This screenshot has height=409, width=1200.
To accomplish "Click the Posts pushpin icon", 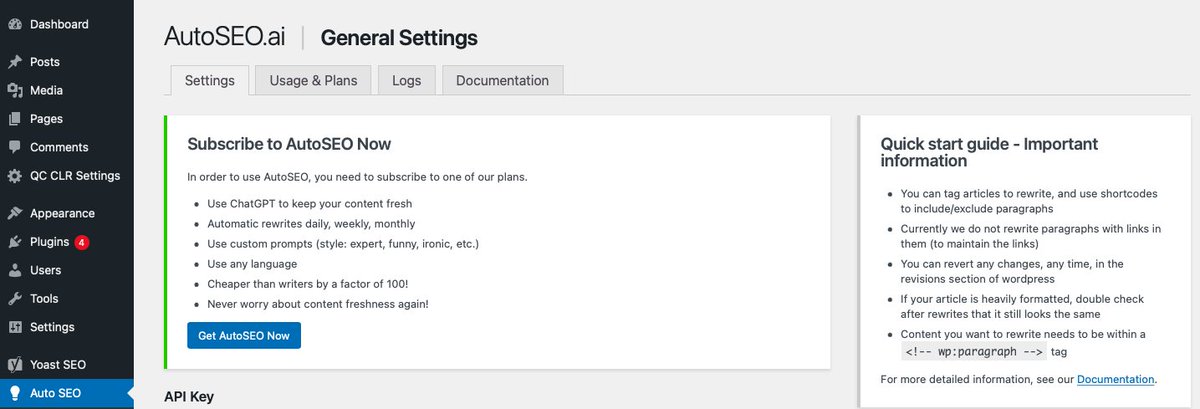I will point(14,62).
